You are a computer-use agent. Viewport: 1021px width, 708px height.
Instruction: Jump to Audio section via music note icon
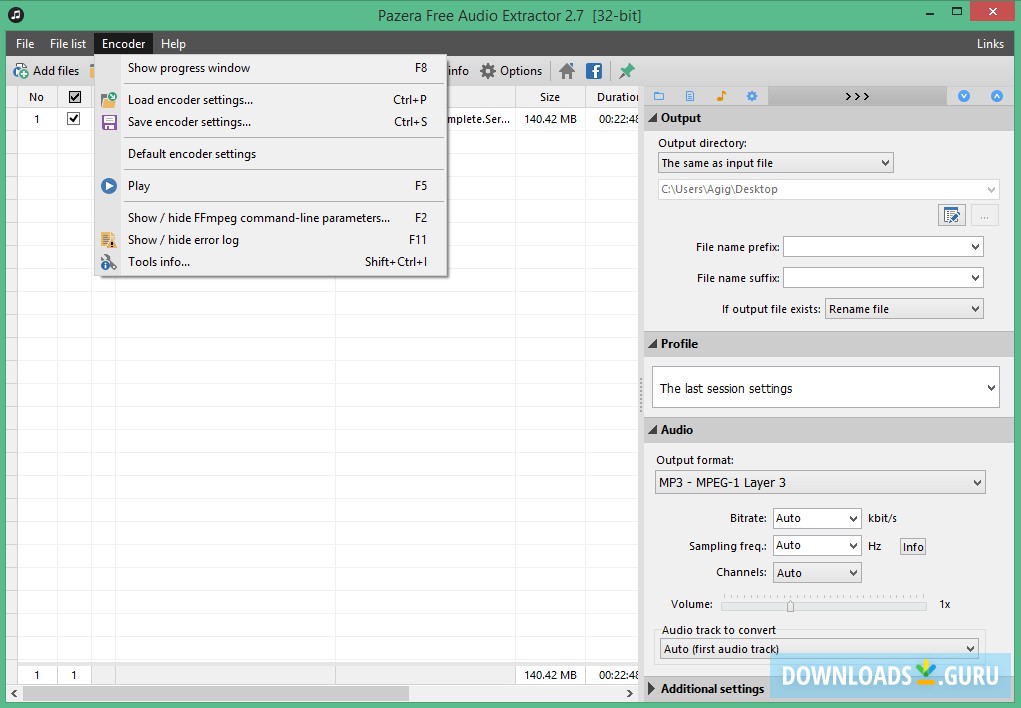point(721,96)
